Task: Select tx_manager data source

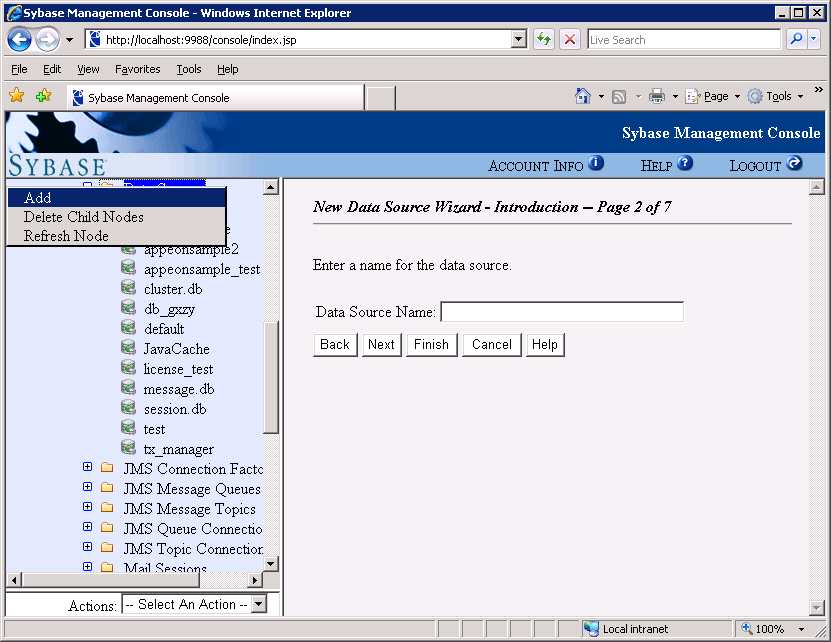Action: pos(179,450)
